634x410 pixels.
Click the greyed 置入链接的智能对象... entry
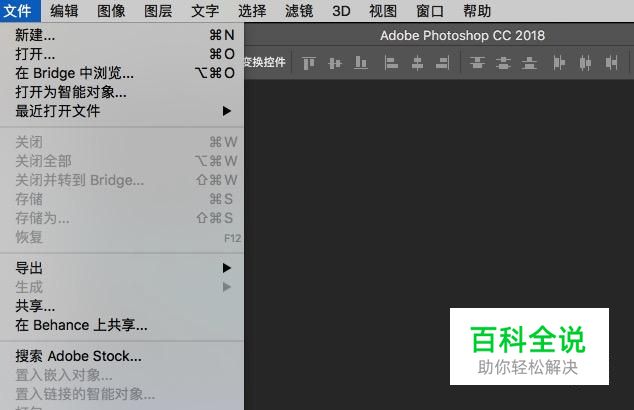pyautogui.click(x=122, y=394)
